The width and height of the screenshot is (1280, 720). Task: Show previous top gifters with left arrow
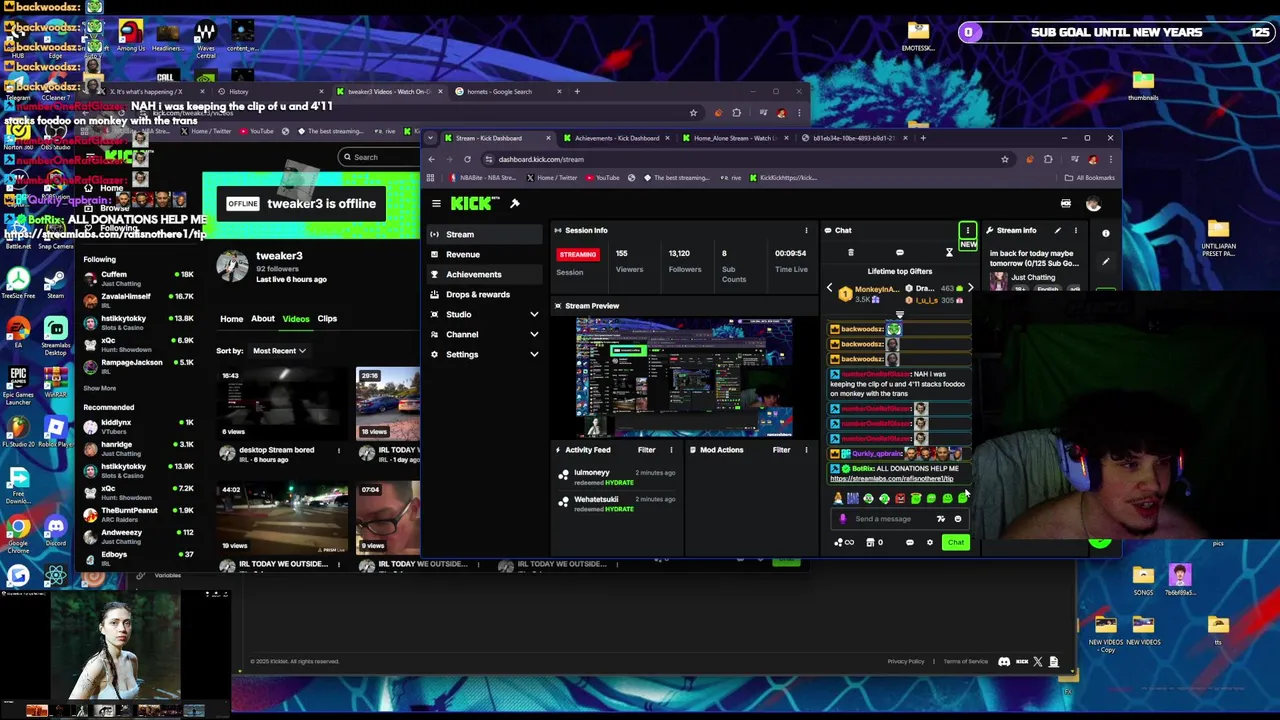(x=829, y=288)
